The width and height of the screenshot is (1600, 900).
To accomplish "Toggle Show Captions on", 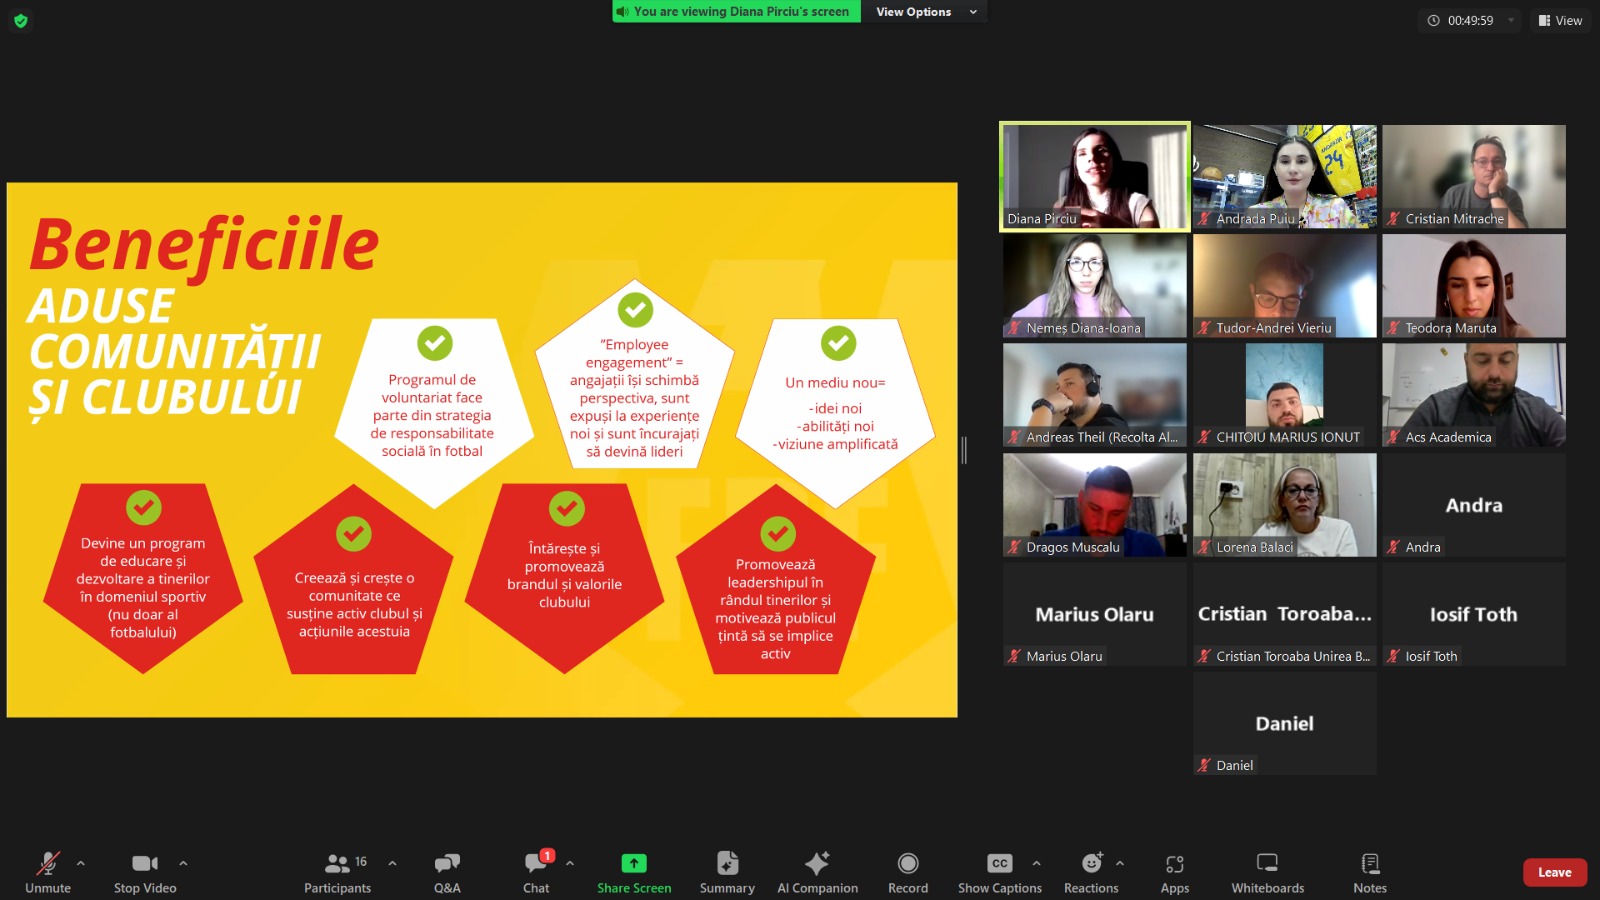I will [999, 871].
